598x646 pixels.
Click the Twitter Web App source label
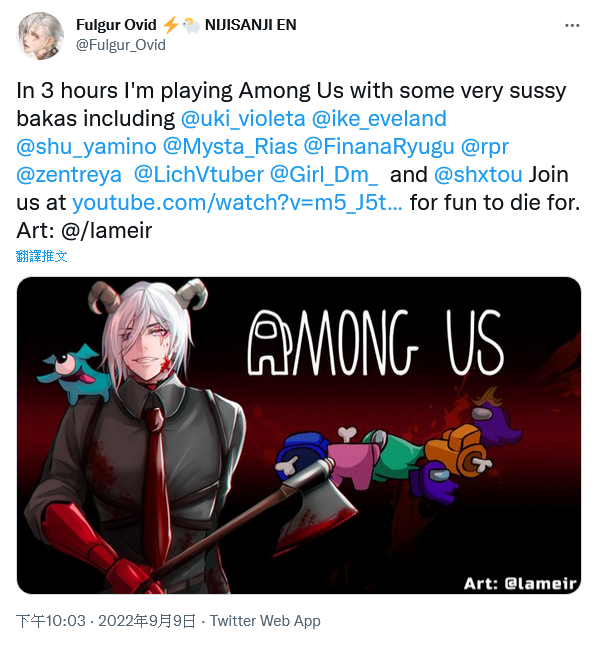265,621
